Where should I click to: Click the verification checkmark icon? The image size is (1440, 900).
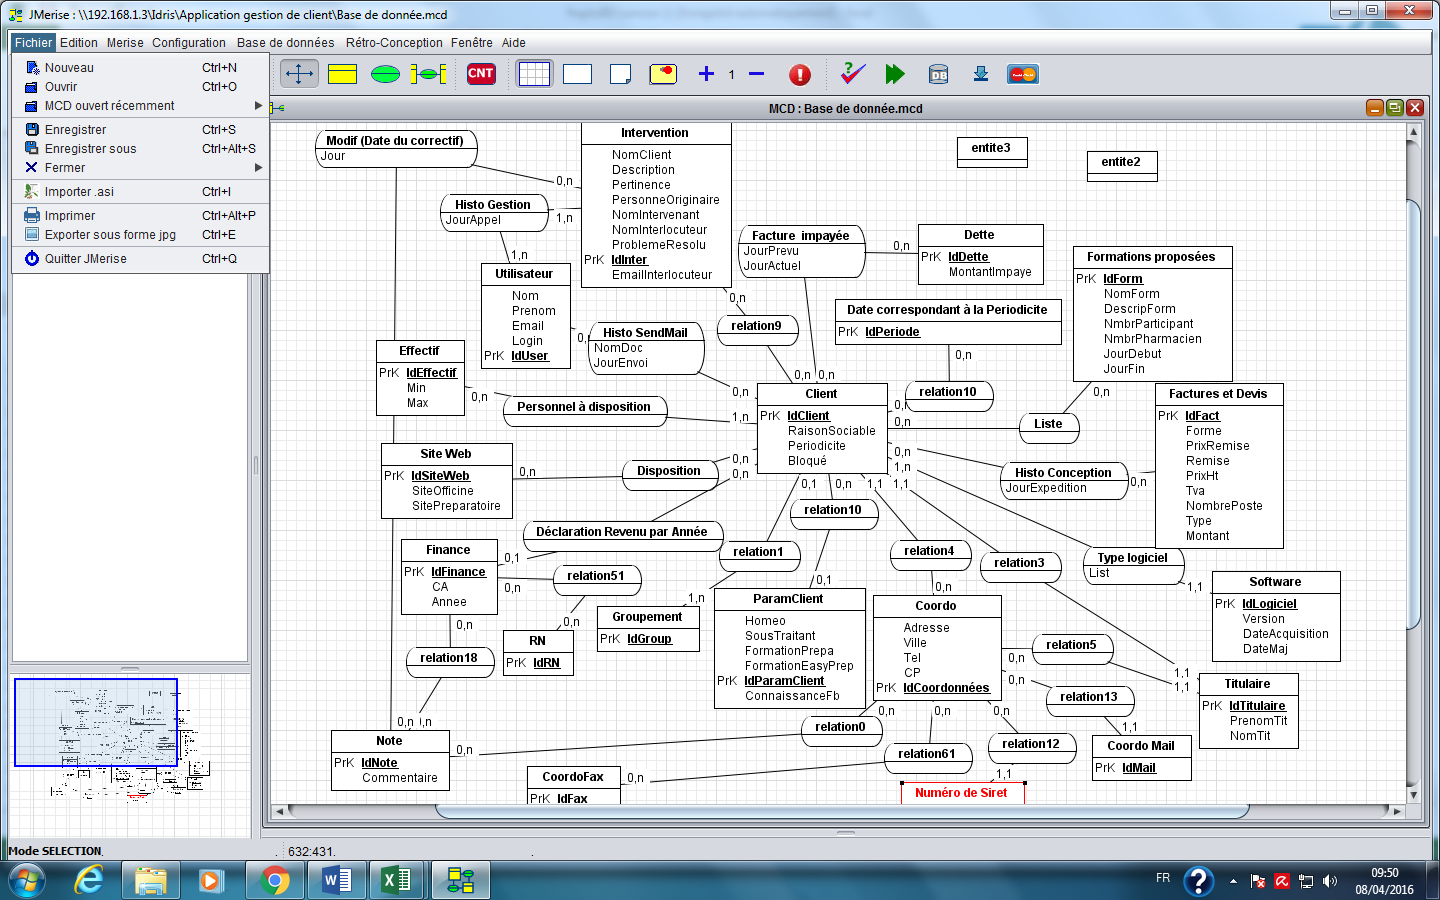tap(852, 73)
